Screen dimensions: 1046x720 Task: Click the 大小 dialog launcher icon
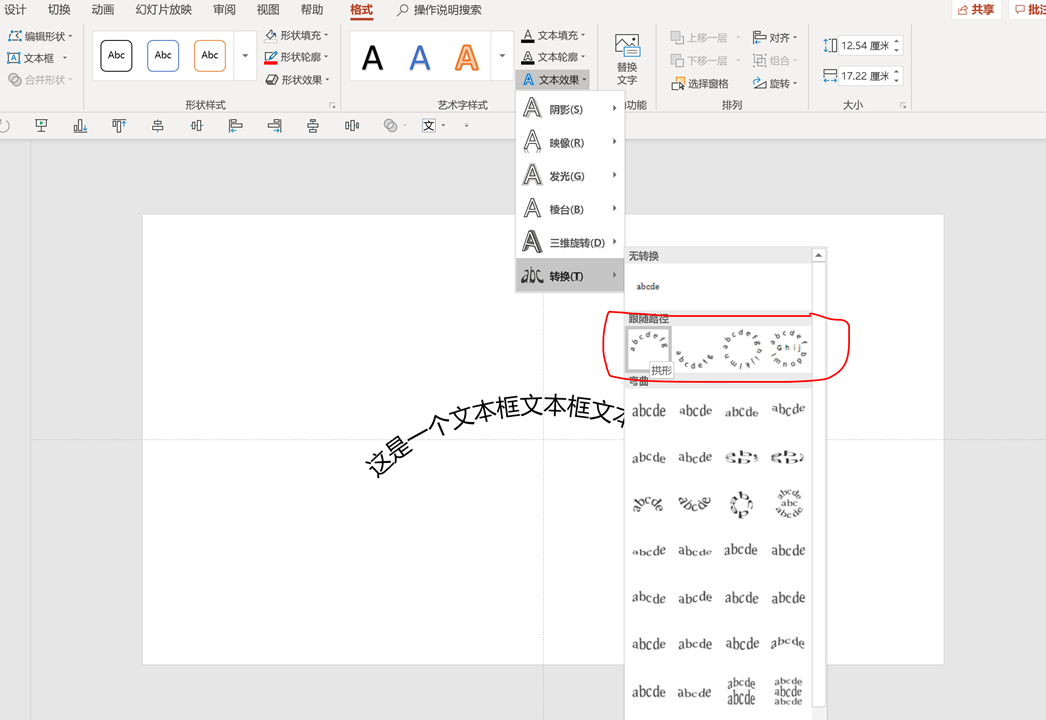coord(903,105)
